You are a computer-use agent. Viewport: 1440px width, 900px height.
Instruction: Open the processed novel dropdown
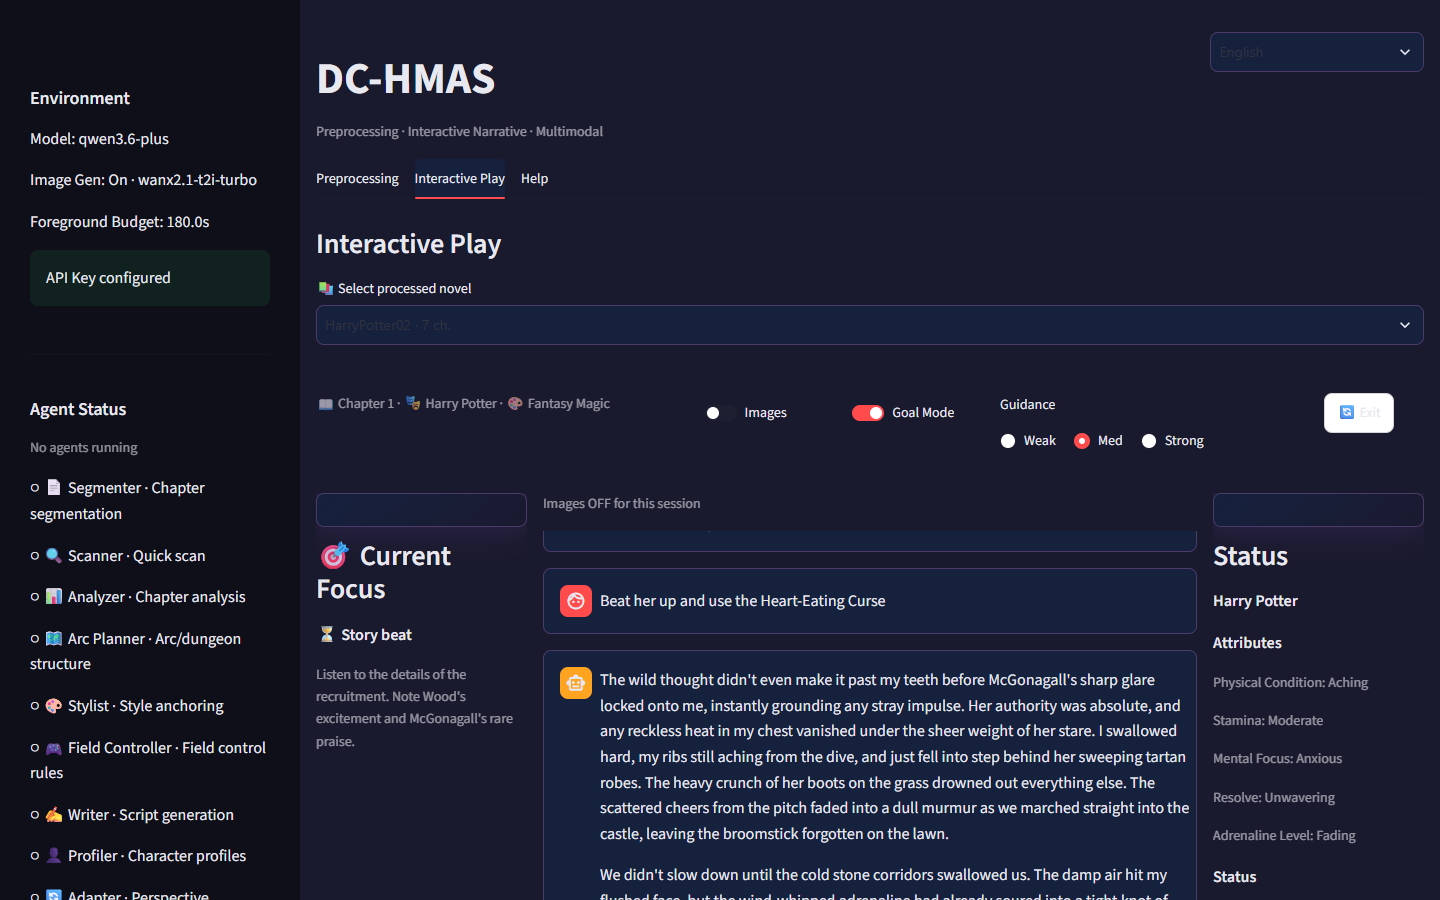tap(870, 325)
